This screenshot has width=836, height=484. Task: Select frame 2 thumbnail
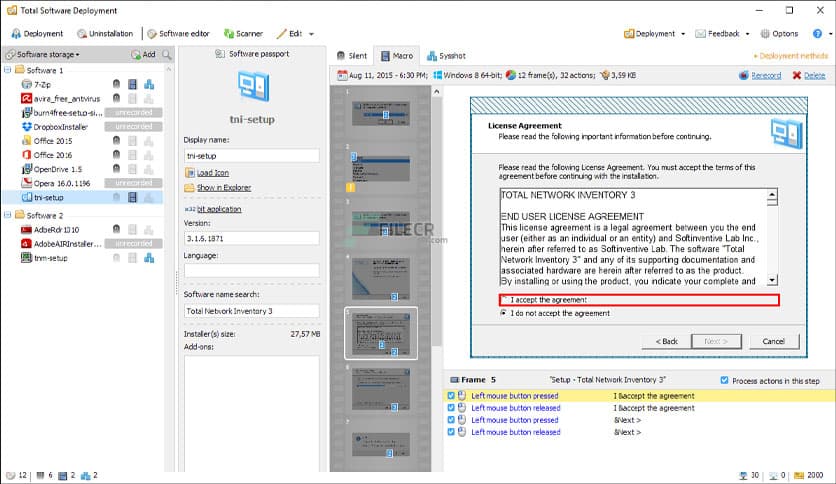381,169
